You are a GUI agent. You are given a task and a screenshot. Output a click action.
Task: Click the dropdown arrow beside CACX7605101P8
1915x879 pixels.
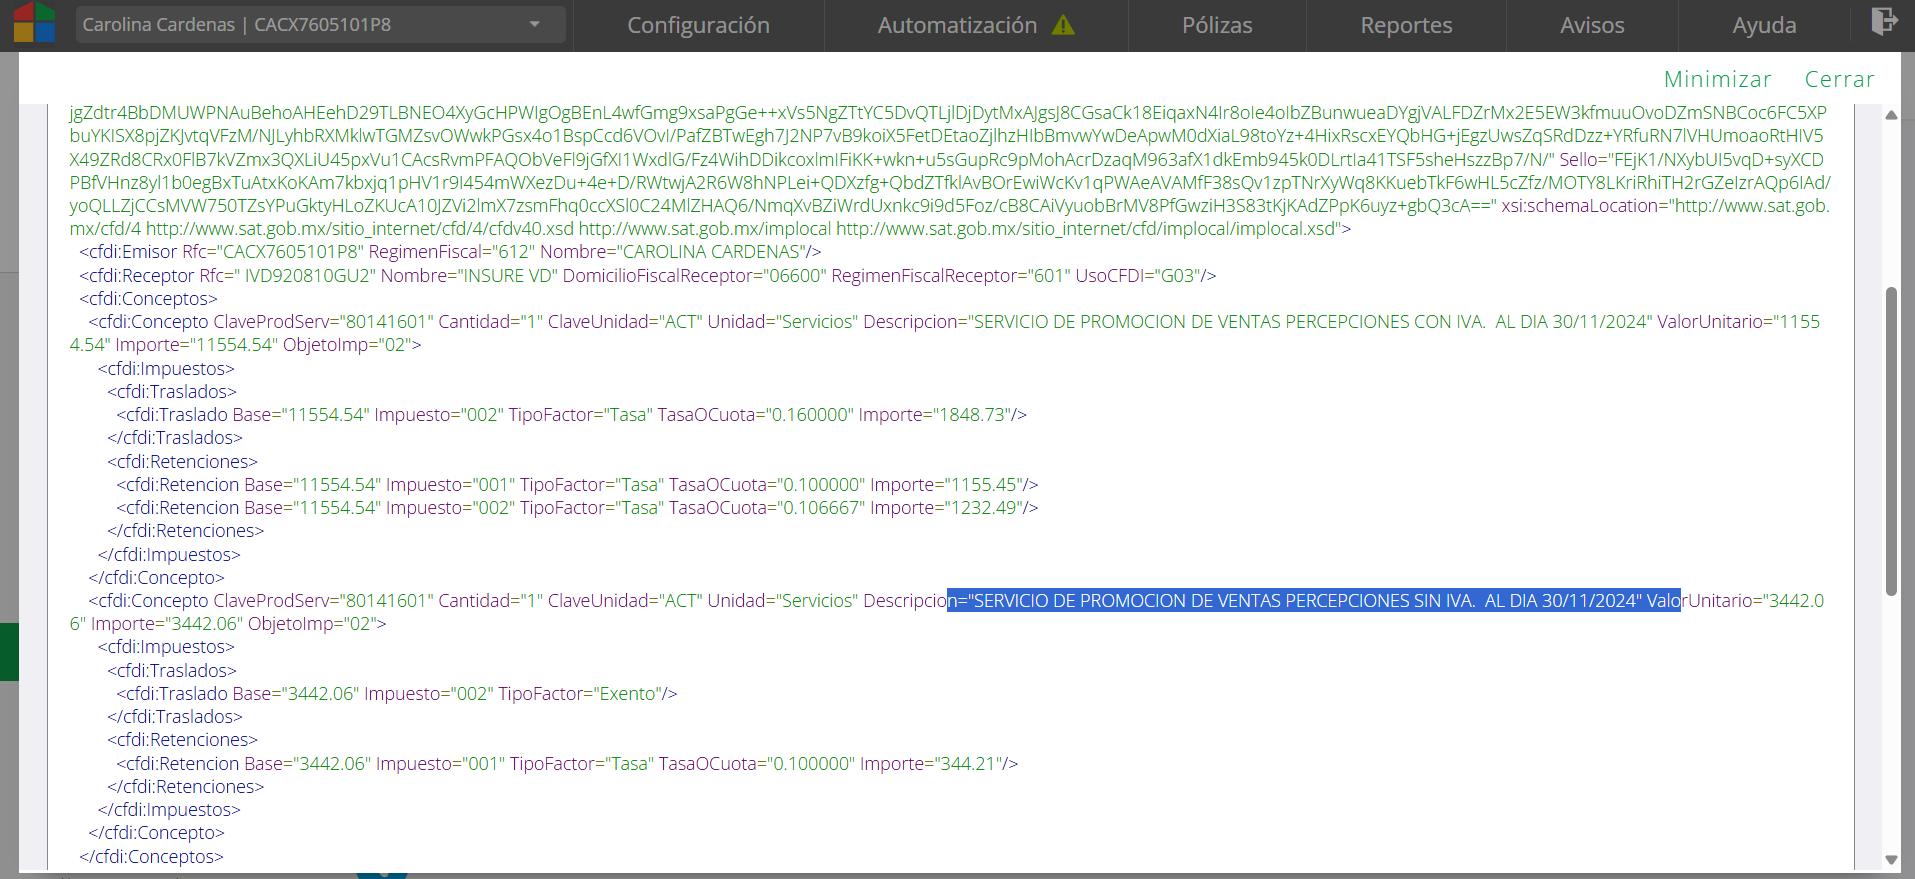click(535, 25)
